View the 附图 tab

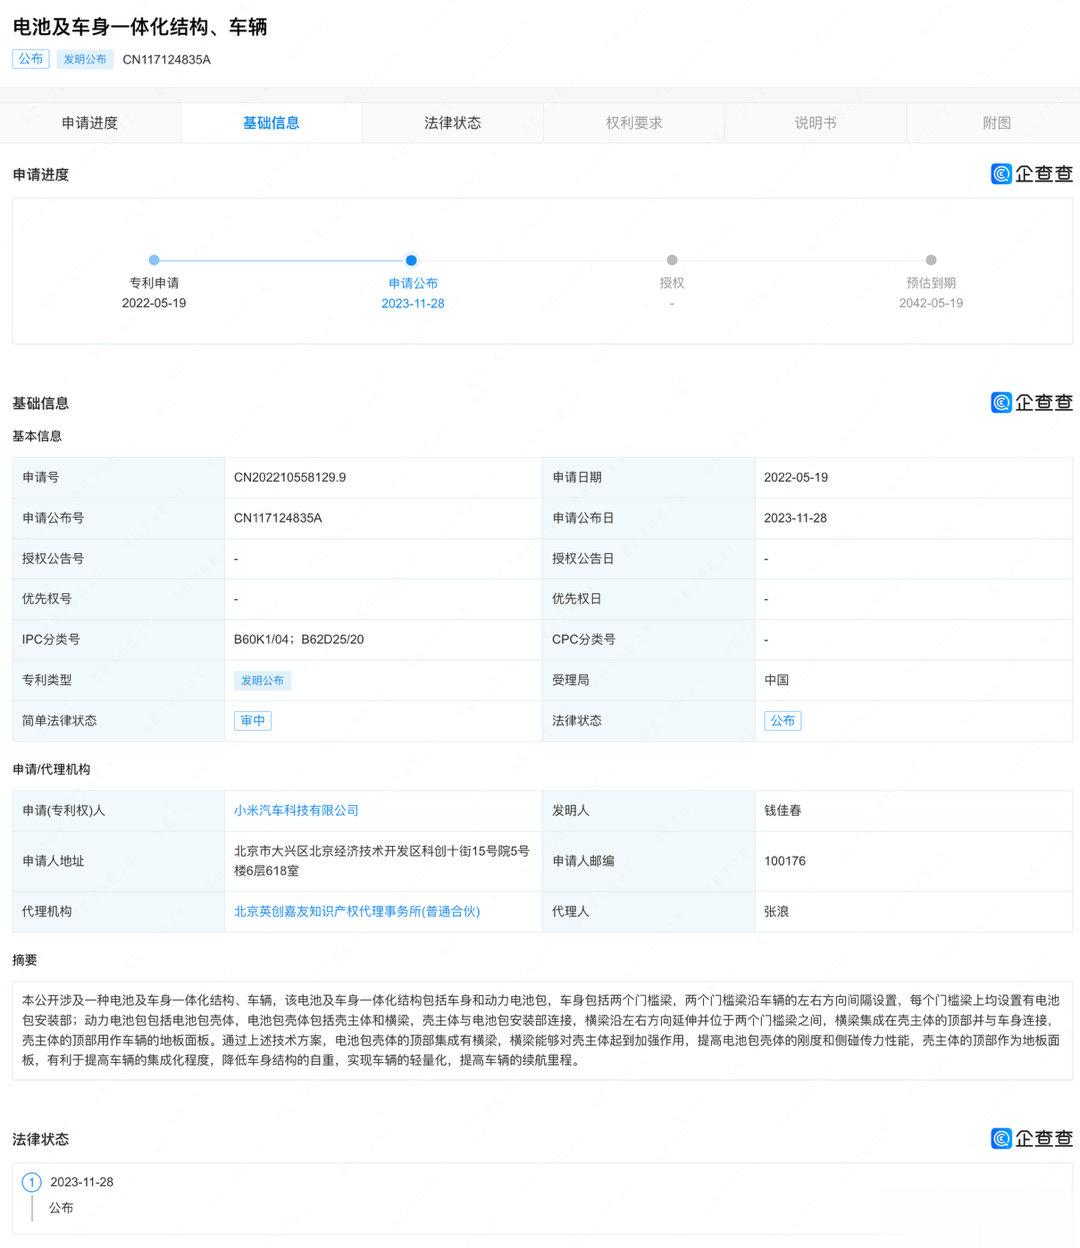997,123
